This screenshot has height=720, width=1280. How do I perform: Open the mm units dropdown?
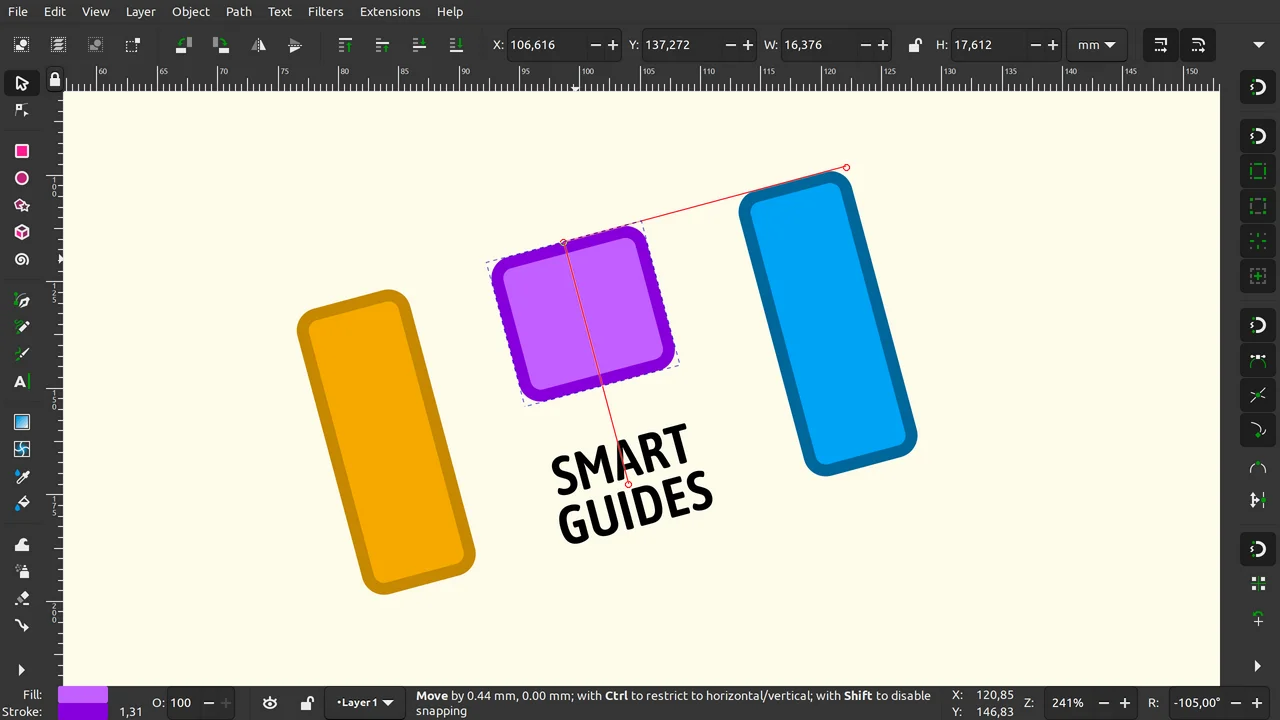coord(1096,45)
